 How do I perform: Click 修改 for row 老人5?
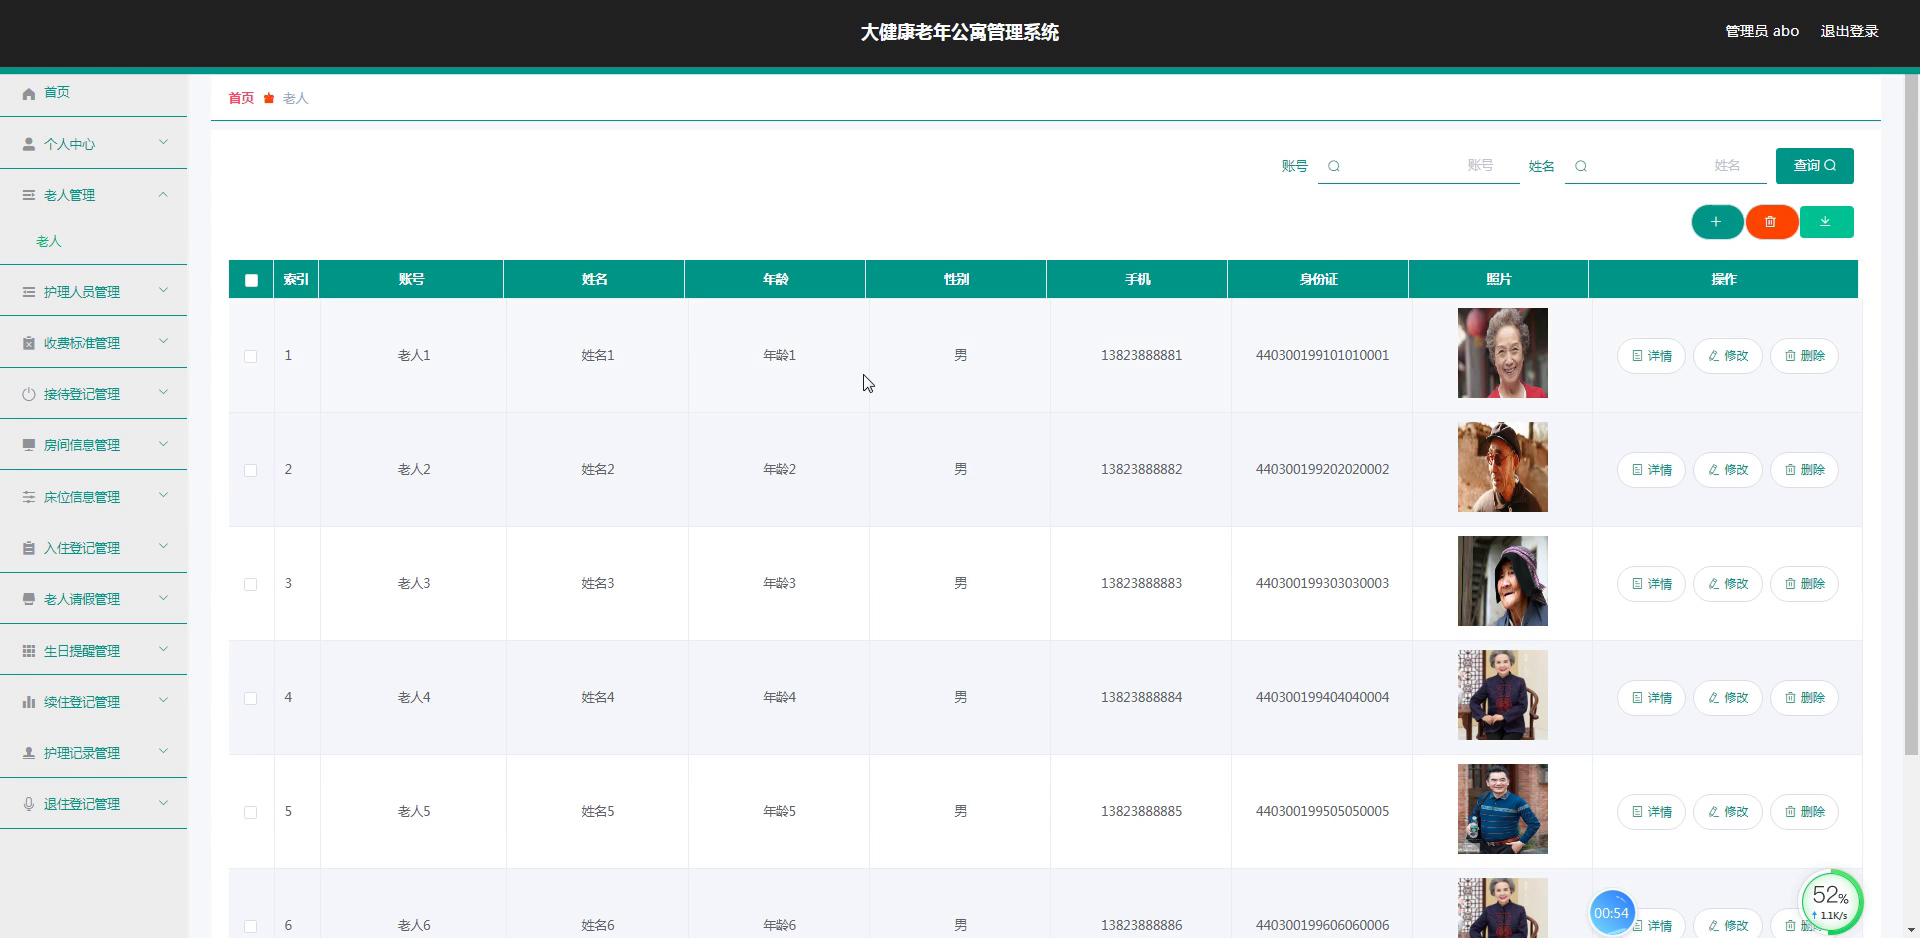(x=1728, y=812)
